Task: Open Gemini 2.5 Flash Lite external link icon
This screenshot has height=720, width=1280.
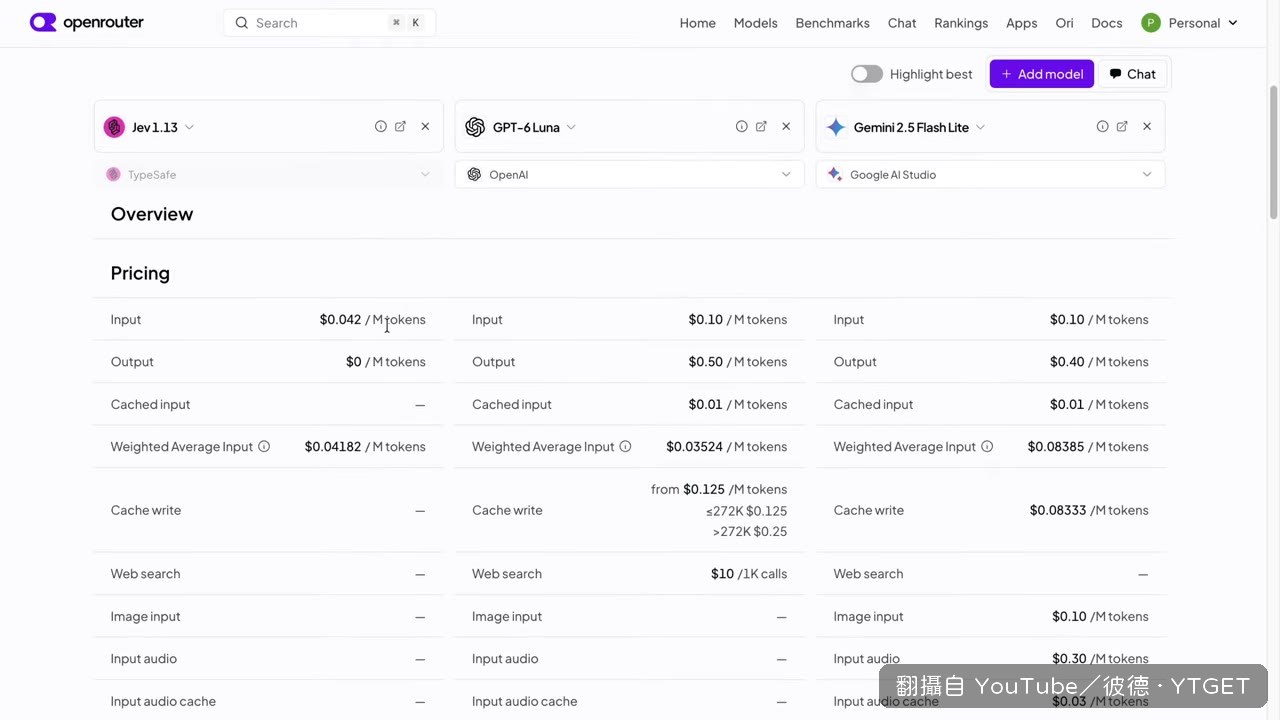Action: point(1123,127)
